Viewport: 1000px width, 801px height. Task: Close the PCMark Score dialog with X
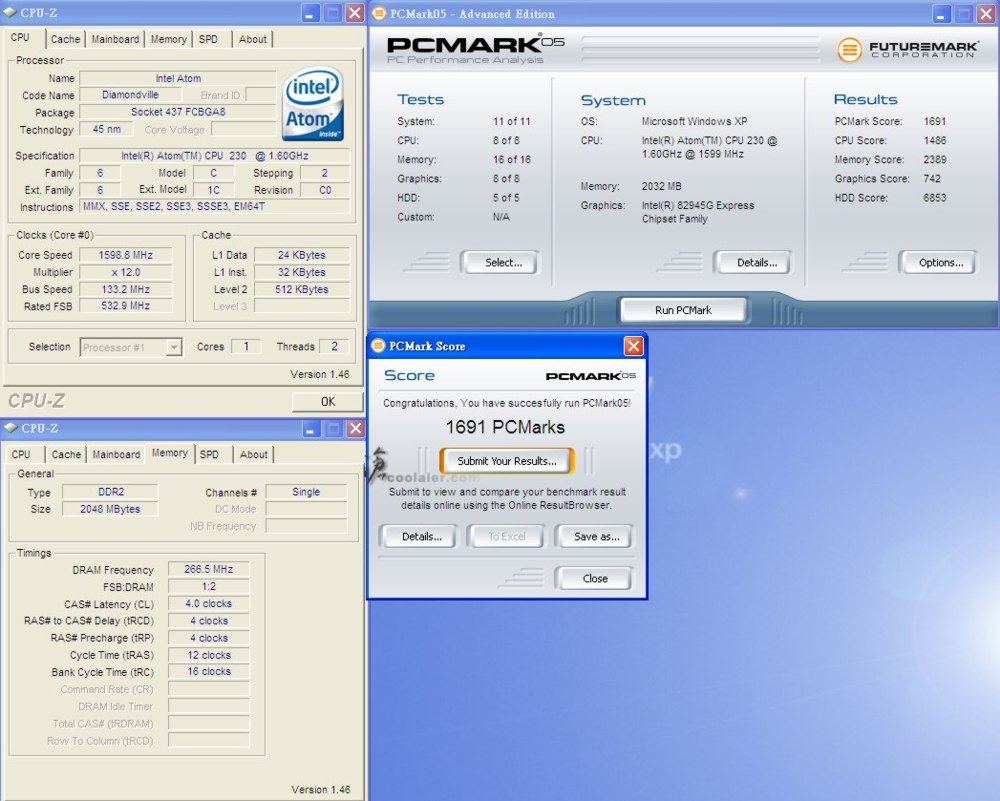click(633, 346)
